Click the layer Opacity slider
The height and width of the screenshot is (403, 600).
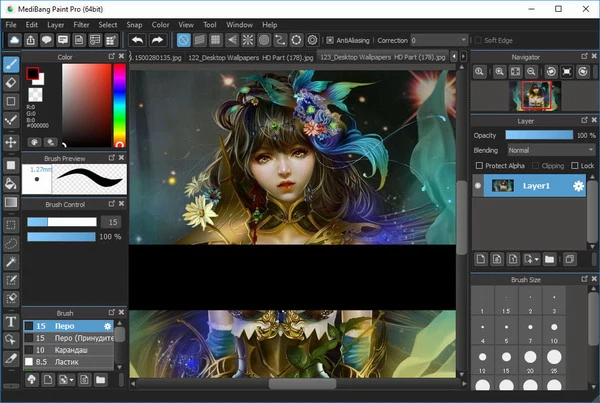(x=539, y=135)
